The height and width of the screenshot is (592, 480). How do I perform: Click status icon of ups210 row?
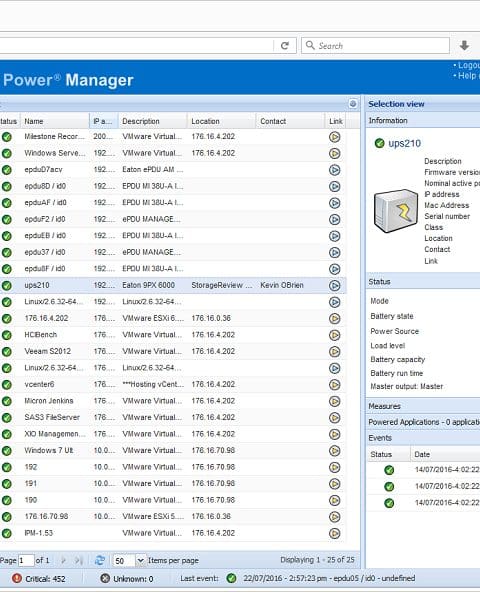pyautogui.click(x=6, y=285)
